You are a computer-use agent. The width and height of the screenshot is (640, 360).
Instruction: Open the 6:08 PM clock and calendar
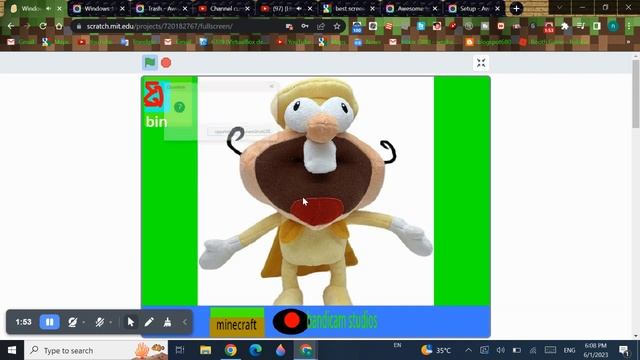tap(596, 350)
